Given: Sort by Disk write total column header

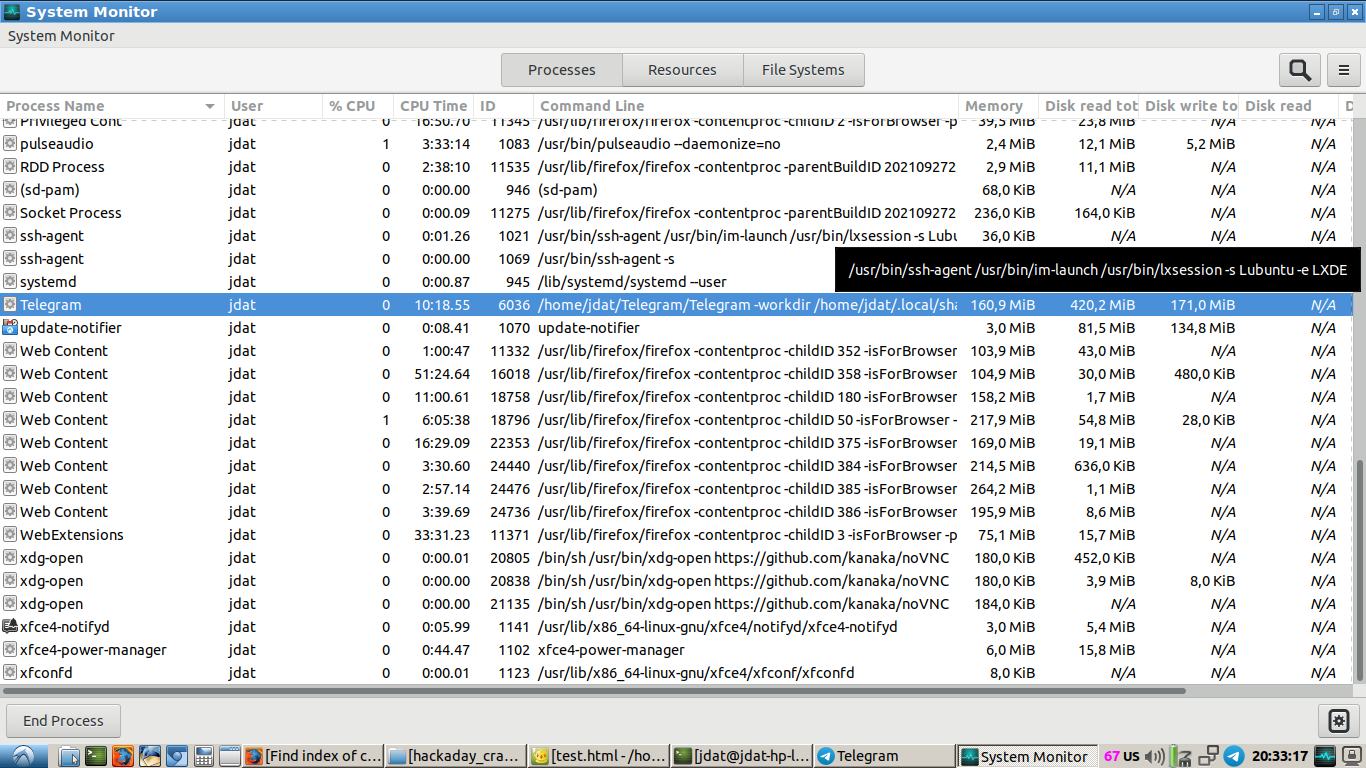Looking at the screenshot, I should (1189, 106).
